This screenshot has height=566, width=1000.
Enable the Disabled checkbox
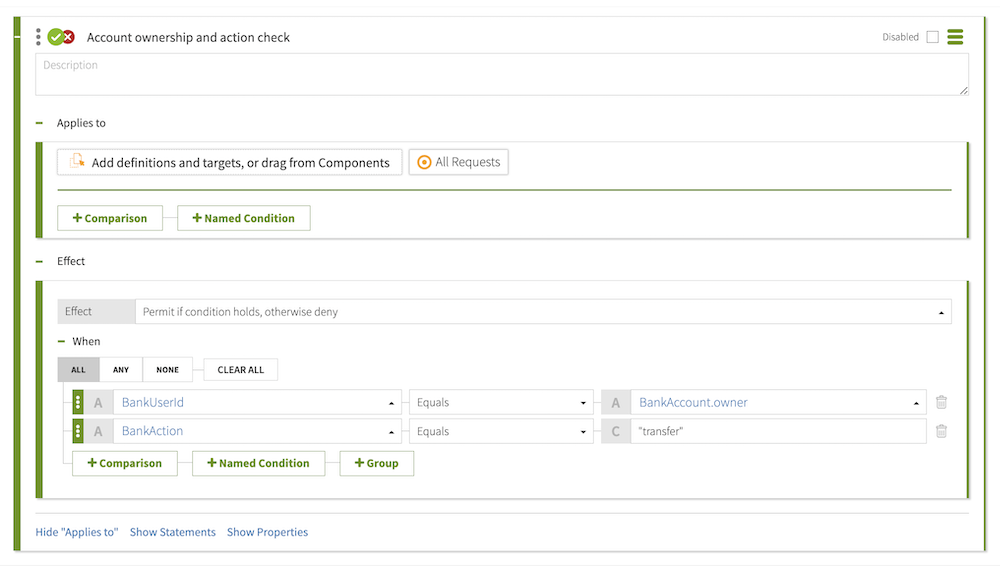coord(932,37)
